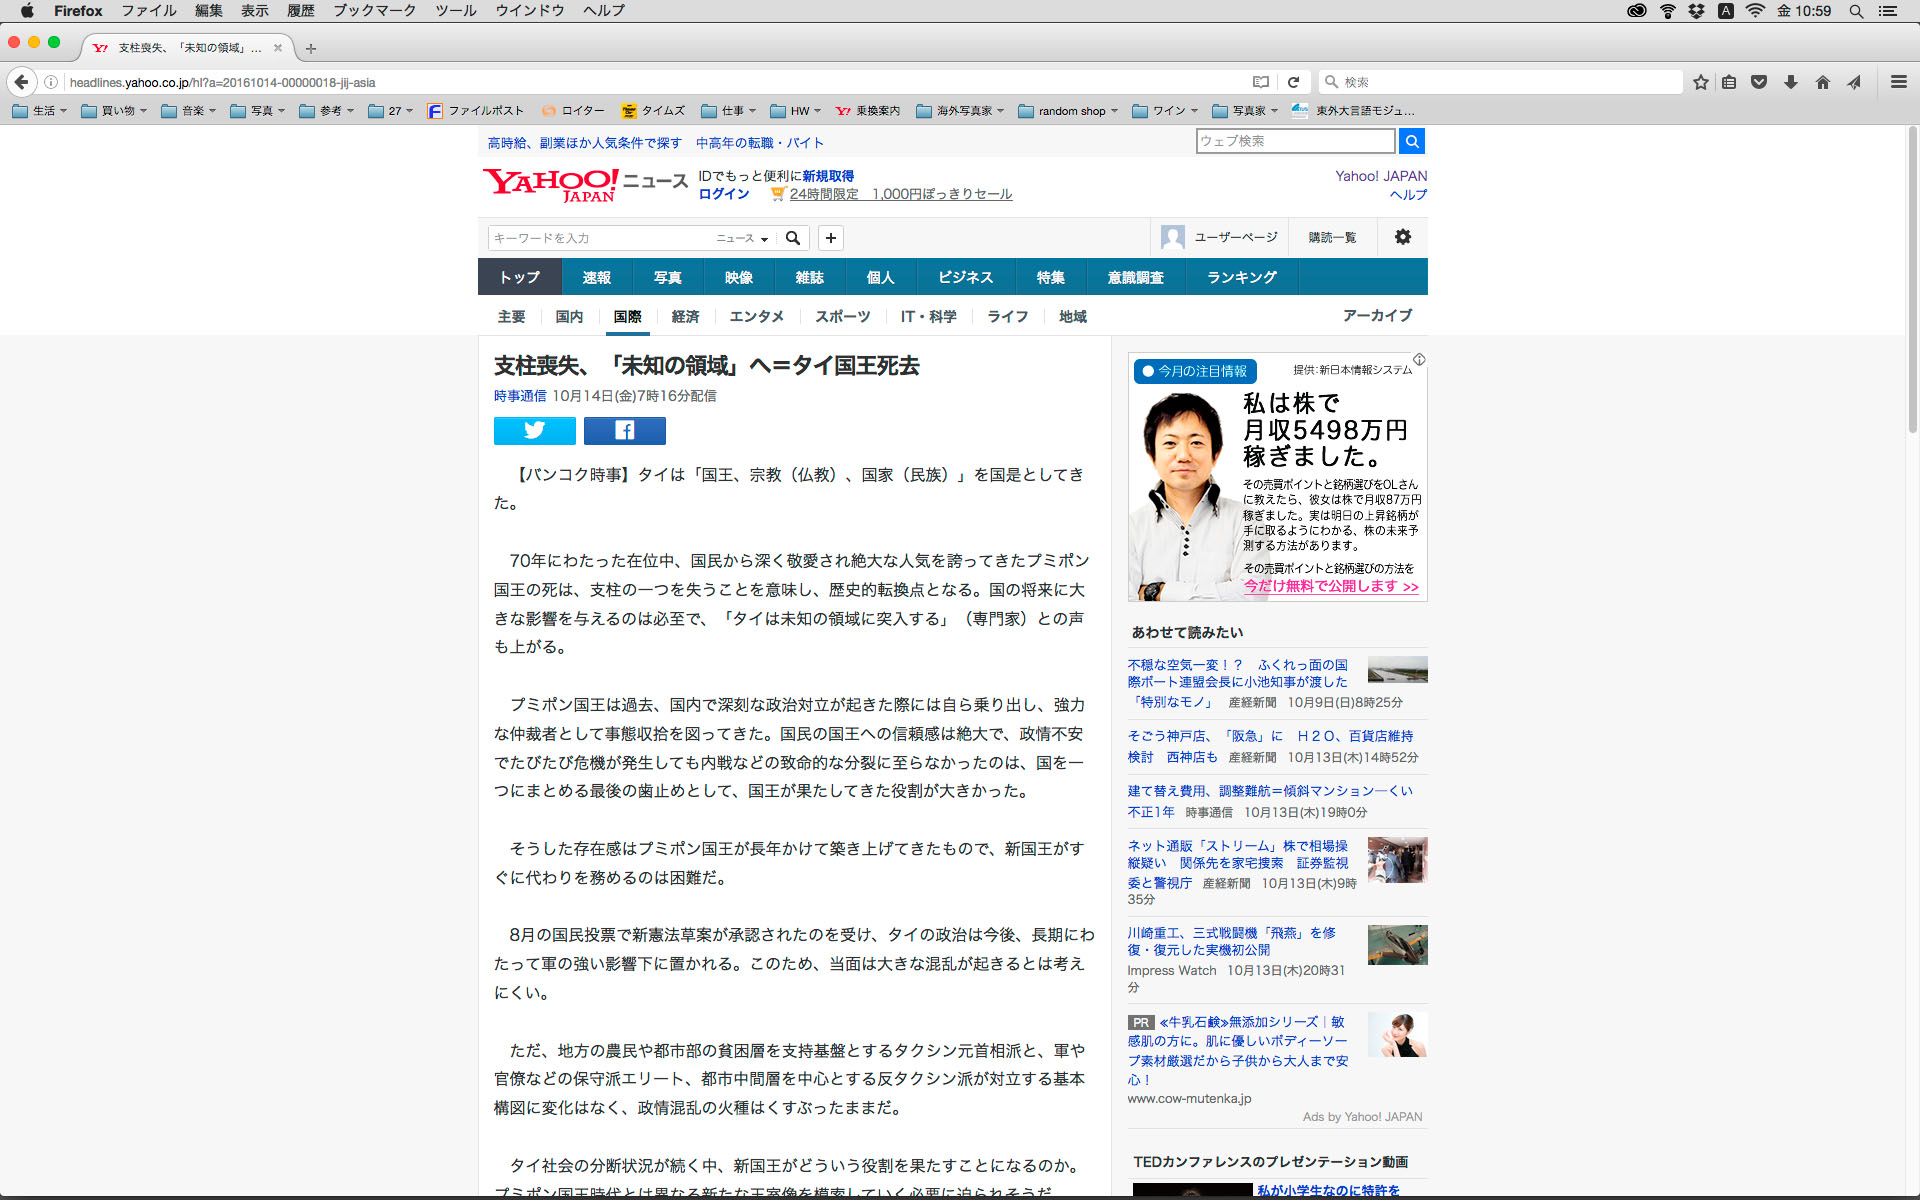Click the blue web search magnifier button
This screenshot has height=1200, width=1920.
tap(1411, 141)
